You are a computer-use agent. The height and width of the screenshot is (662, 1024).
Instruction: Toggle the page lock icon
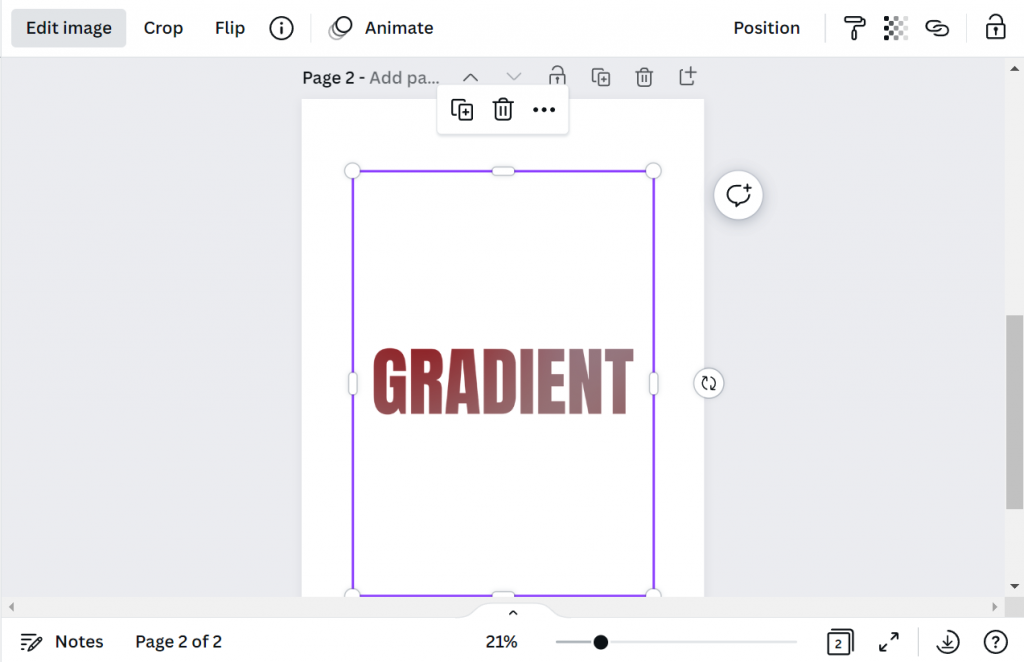click(x=557, y=76)
